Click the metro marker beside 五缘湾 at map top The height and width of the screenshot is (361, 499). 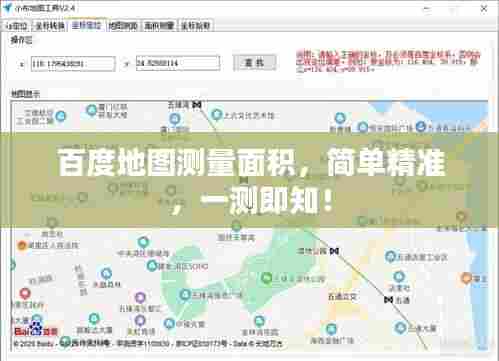click(x=197, y=105)
